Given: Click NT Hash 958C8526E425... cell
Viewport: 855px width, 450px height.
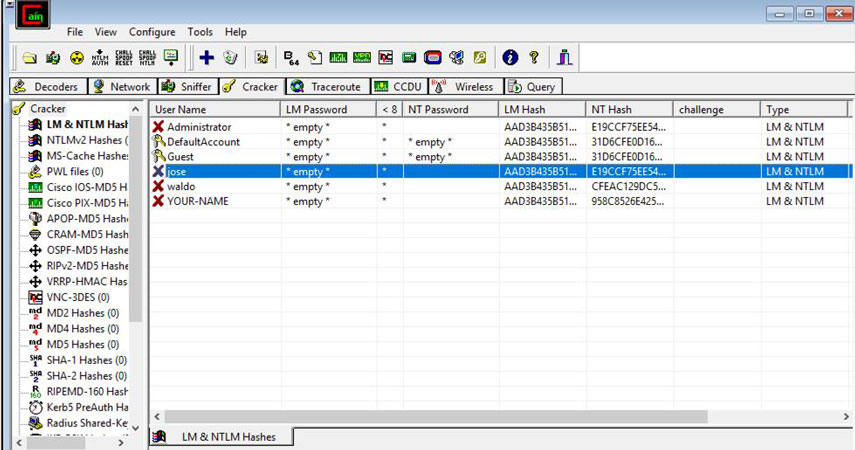Looking at the screenshot, I should click(628, 201).
